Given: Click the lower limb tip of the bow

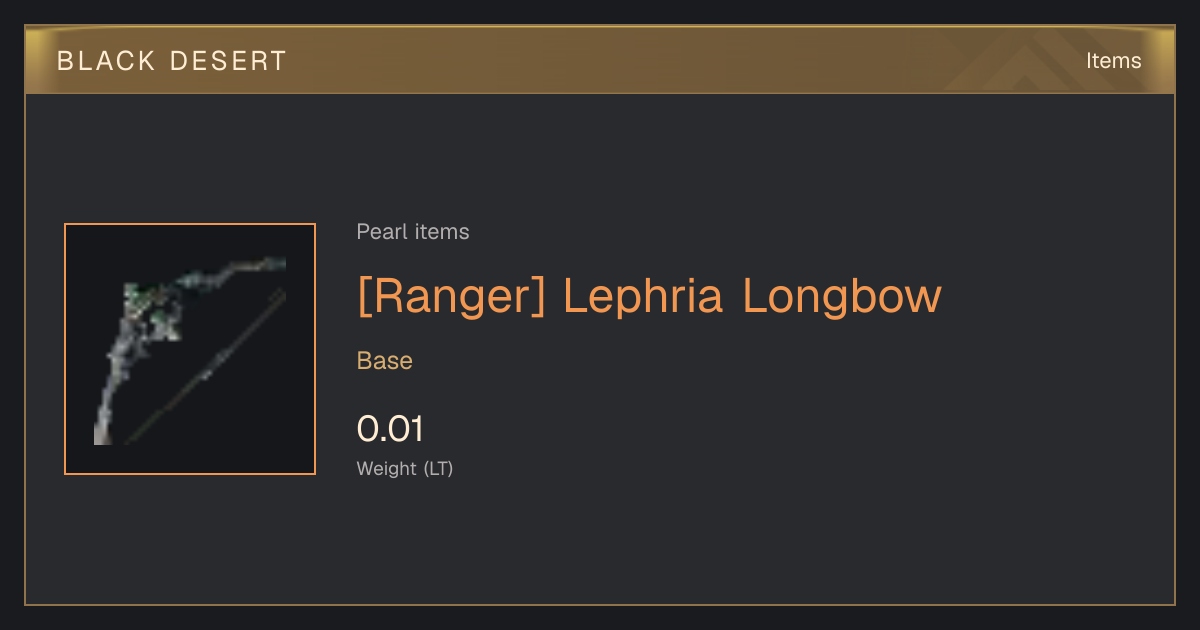Looking at the screenshot, I should (102, 430).
